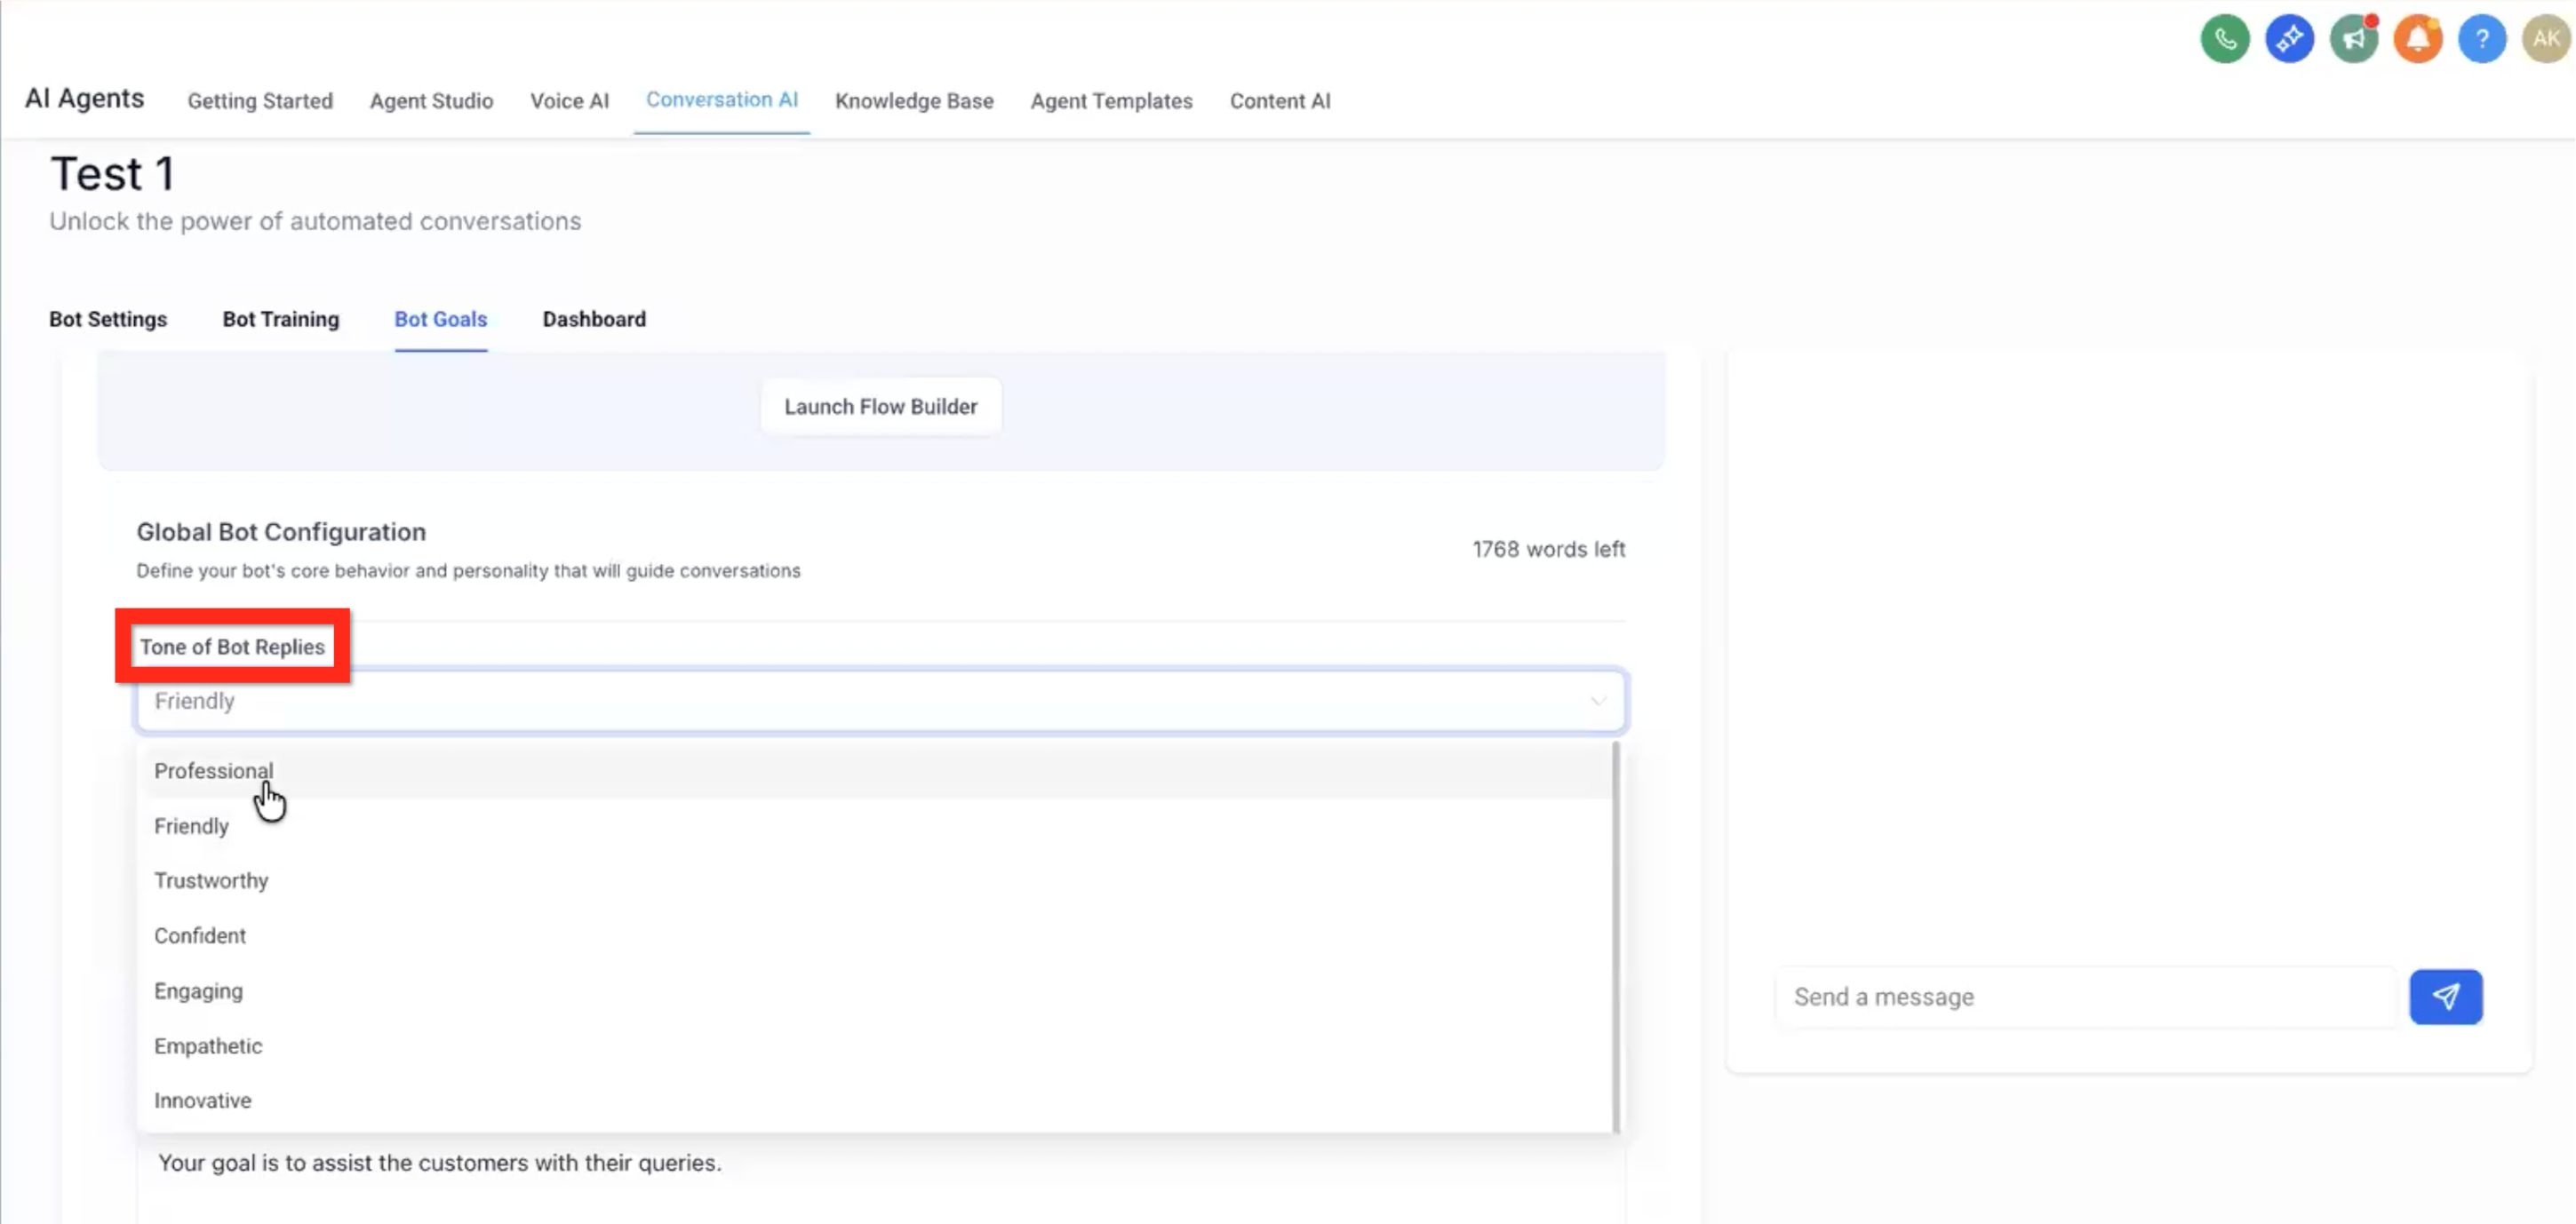Open the Content AI tab
This screenshot has width=2576, height=1224.
[x=1279, y=101]
